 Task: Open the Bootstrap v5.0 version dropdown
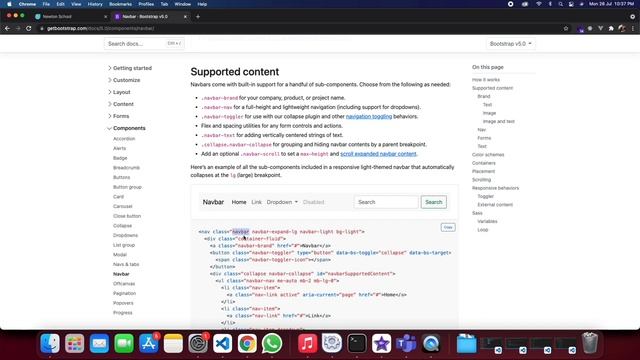point(511,44)
